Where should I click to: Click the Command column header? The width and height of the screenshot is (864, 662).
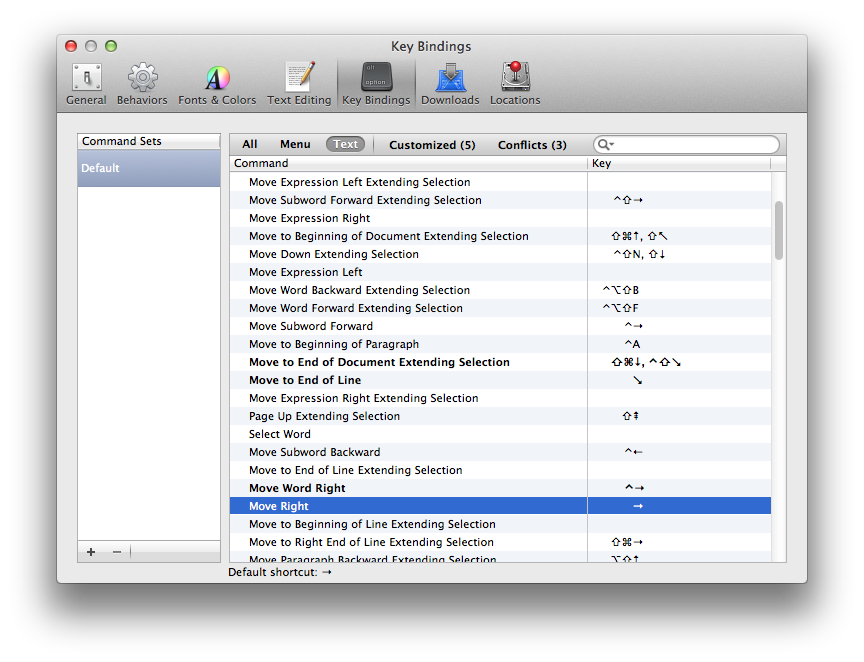408,163
